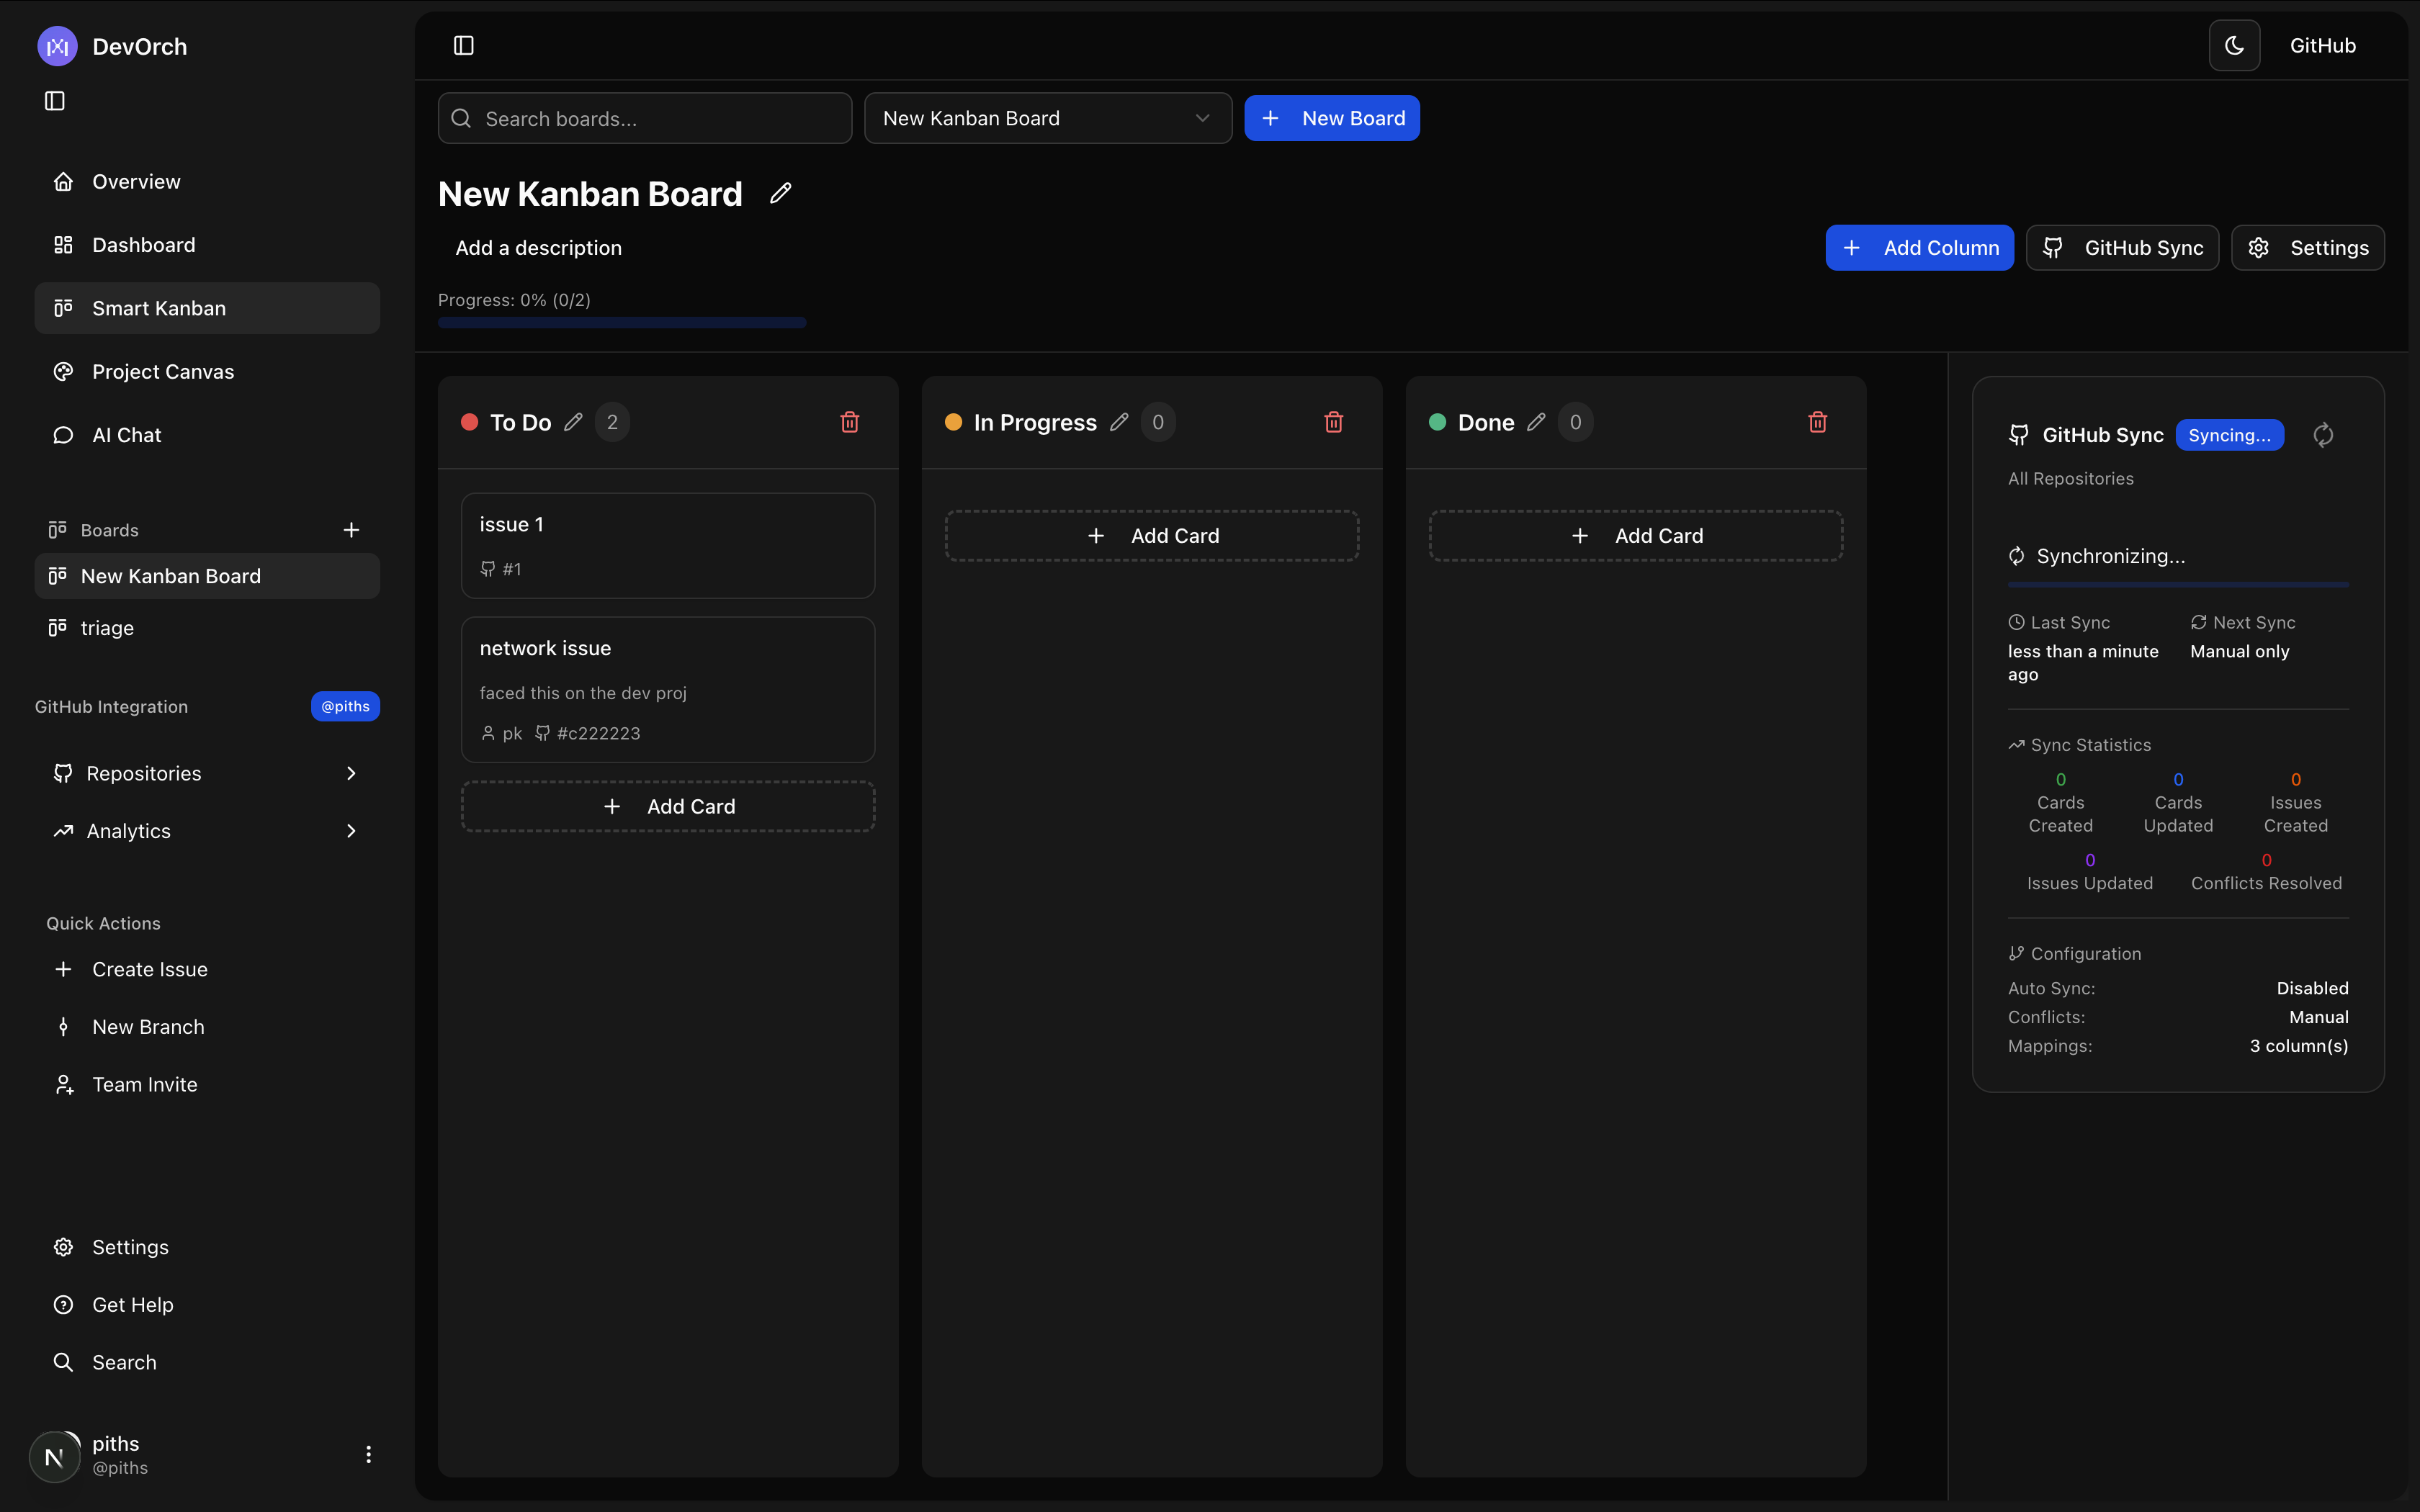Click the Search boards input field
This screenshot has height=1512, width=2420.
[x=660, y=119]
